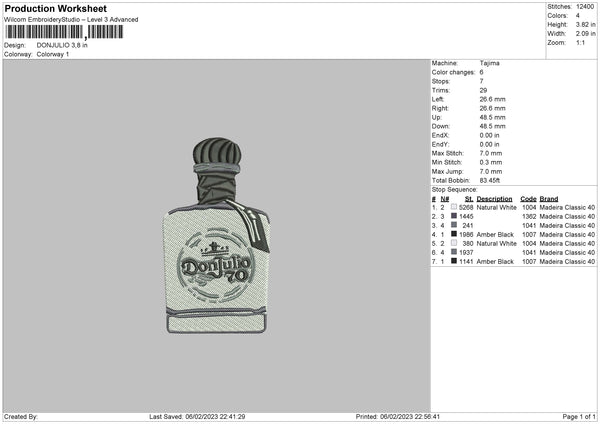Click the Zoom value '1:1'
600x424 pixels.
click(x=580, y=43)
